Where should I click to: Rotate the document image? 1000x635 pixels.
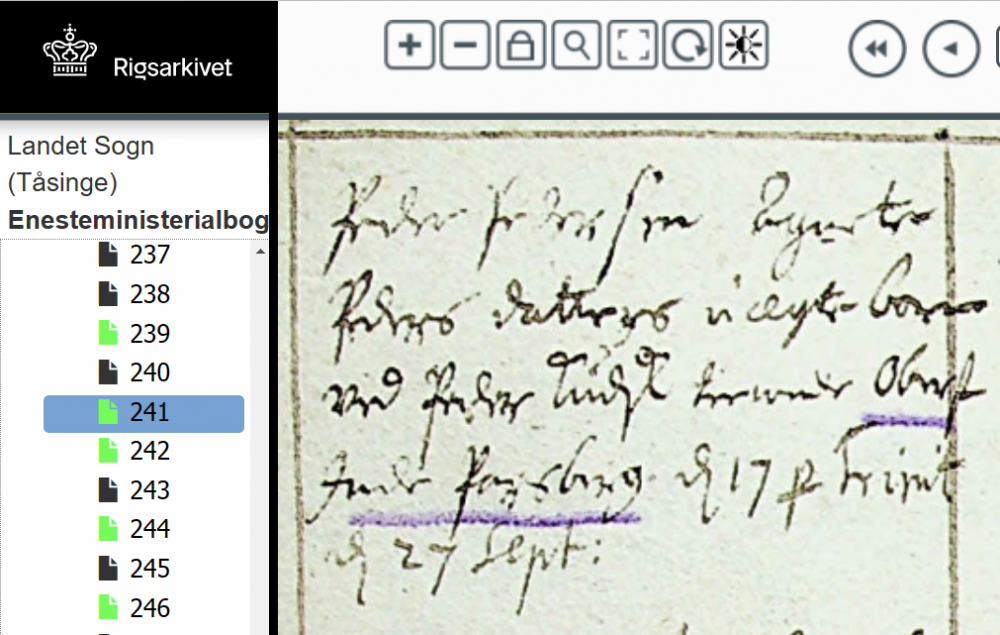click(x=688, y=45)
